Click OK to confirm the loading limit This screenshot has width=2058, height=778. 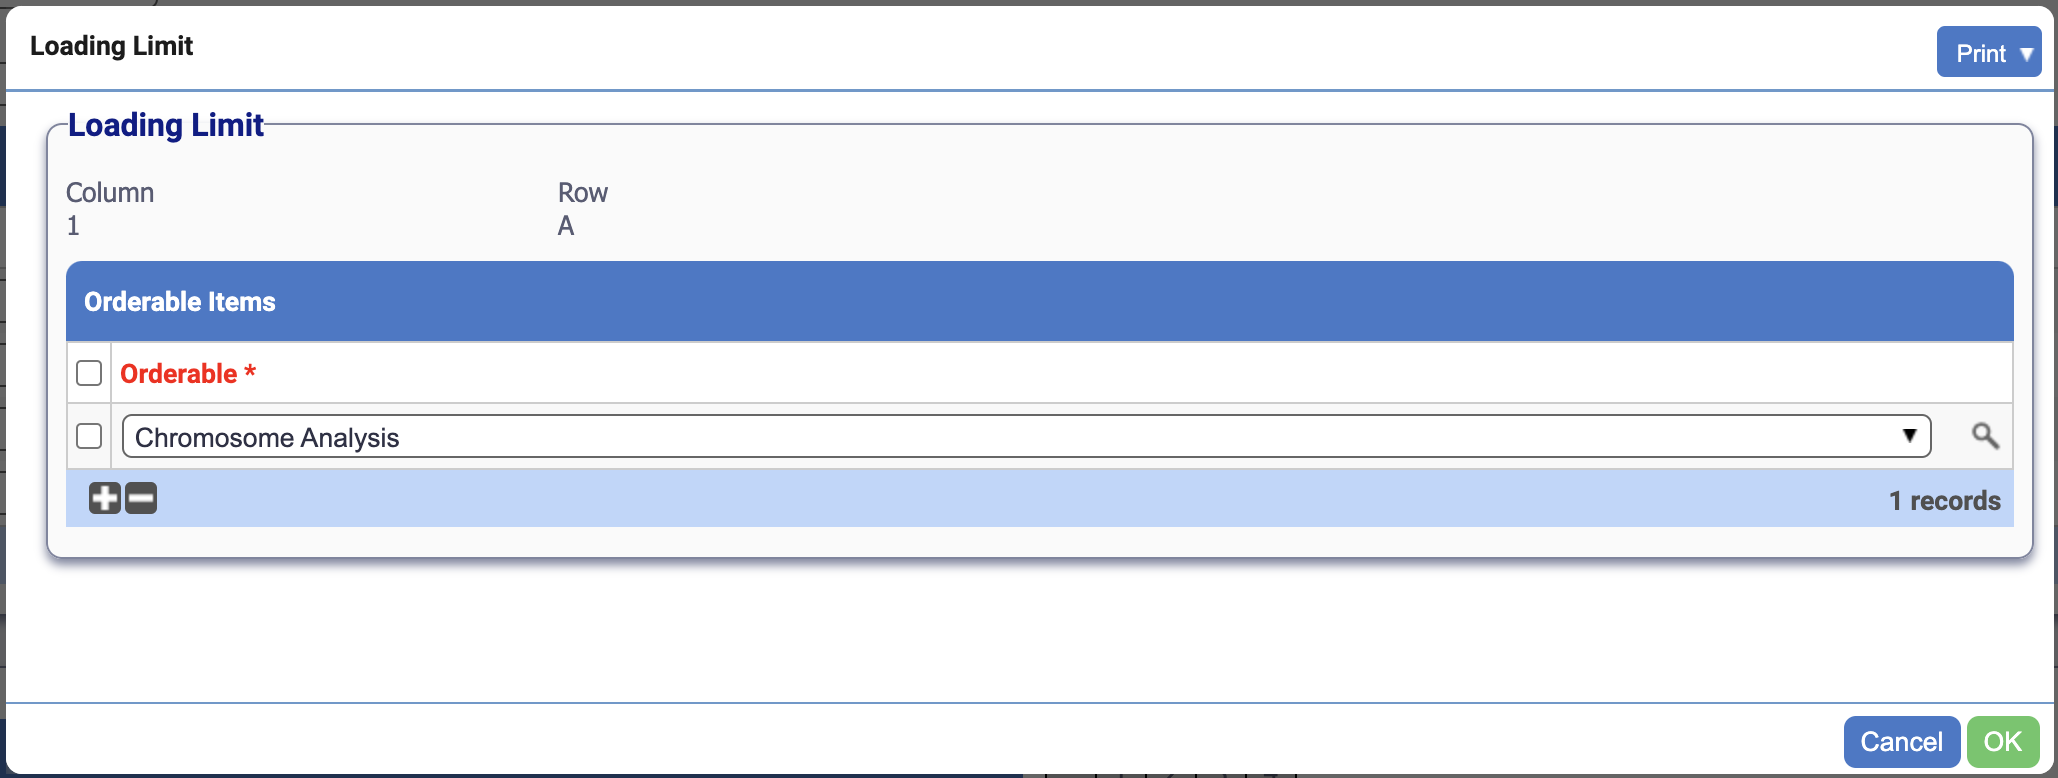click(x=2003, y=741)
